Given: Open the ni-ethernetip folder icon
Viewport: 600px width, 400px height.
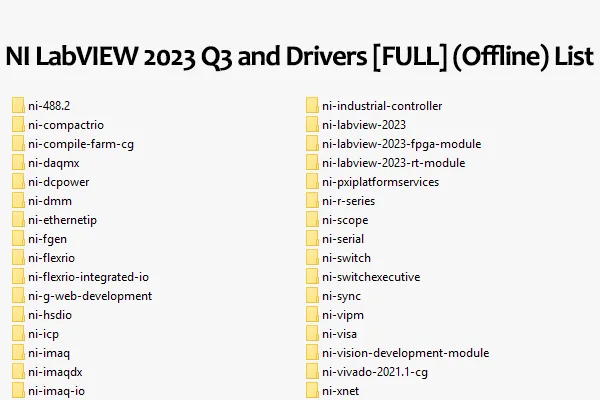Looking at the screenshot, I should (x=18, y=219).
